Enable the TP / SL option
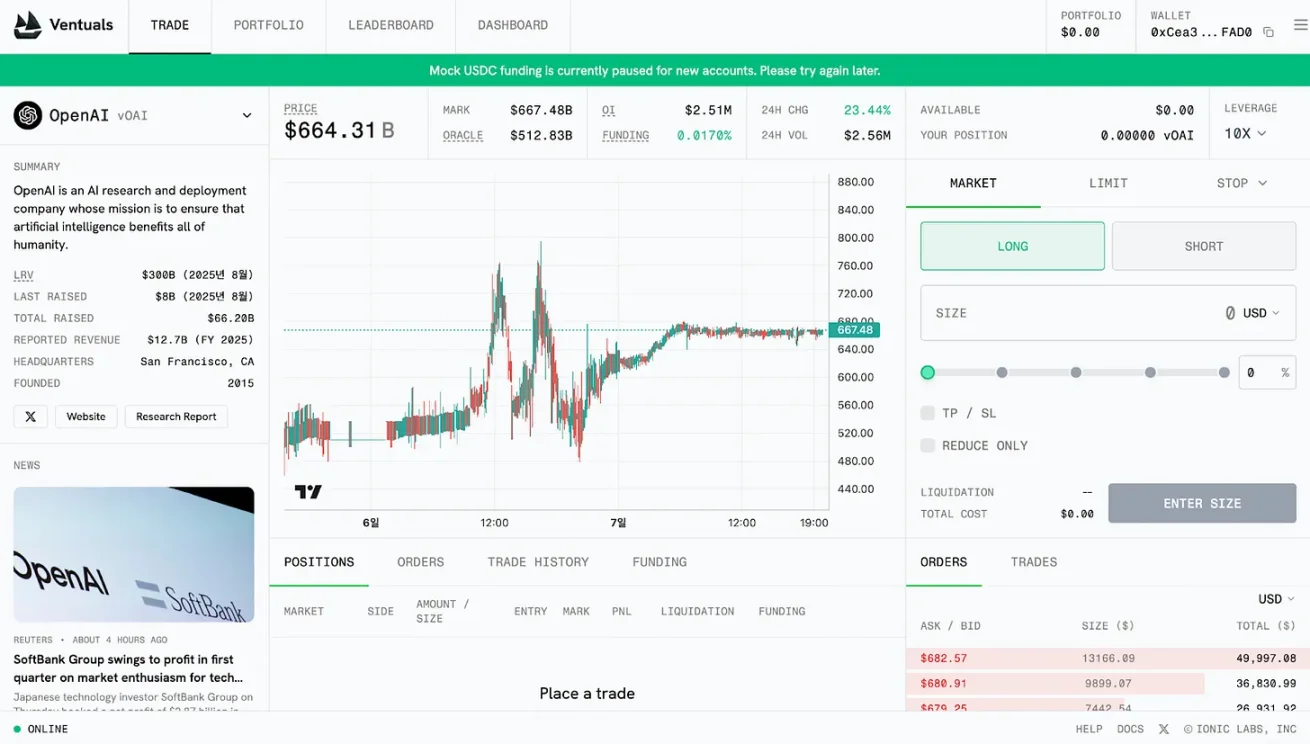Image resolution: width=1310 pixels, height=744 pixels. point(928,413)
